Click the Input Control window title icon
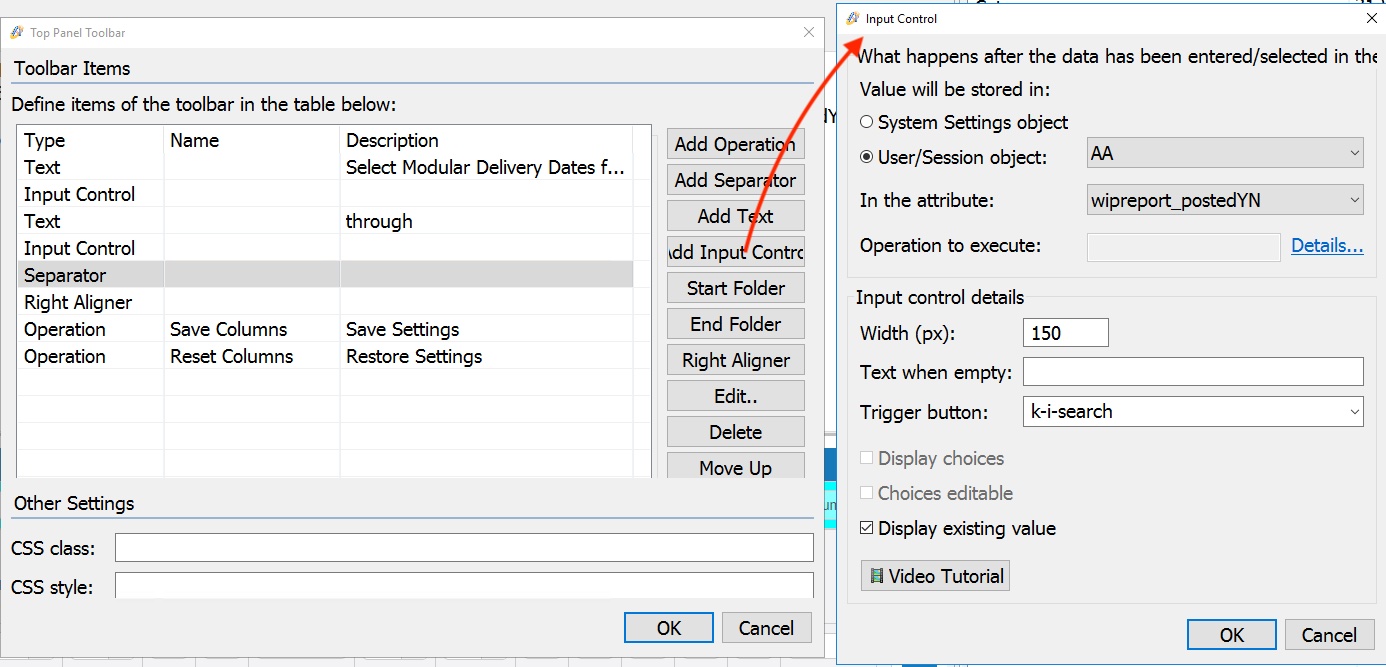The image size is (1386, 667). 853,18
